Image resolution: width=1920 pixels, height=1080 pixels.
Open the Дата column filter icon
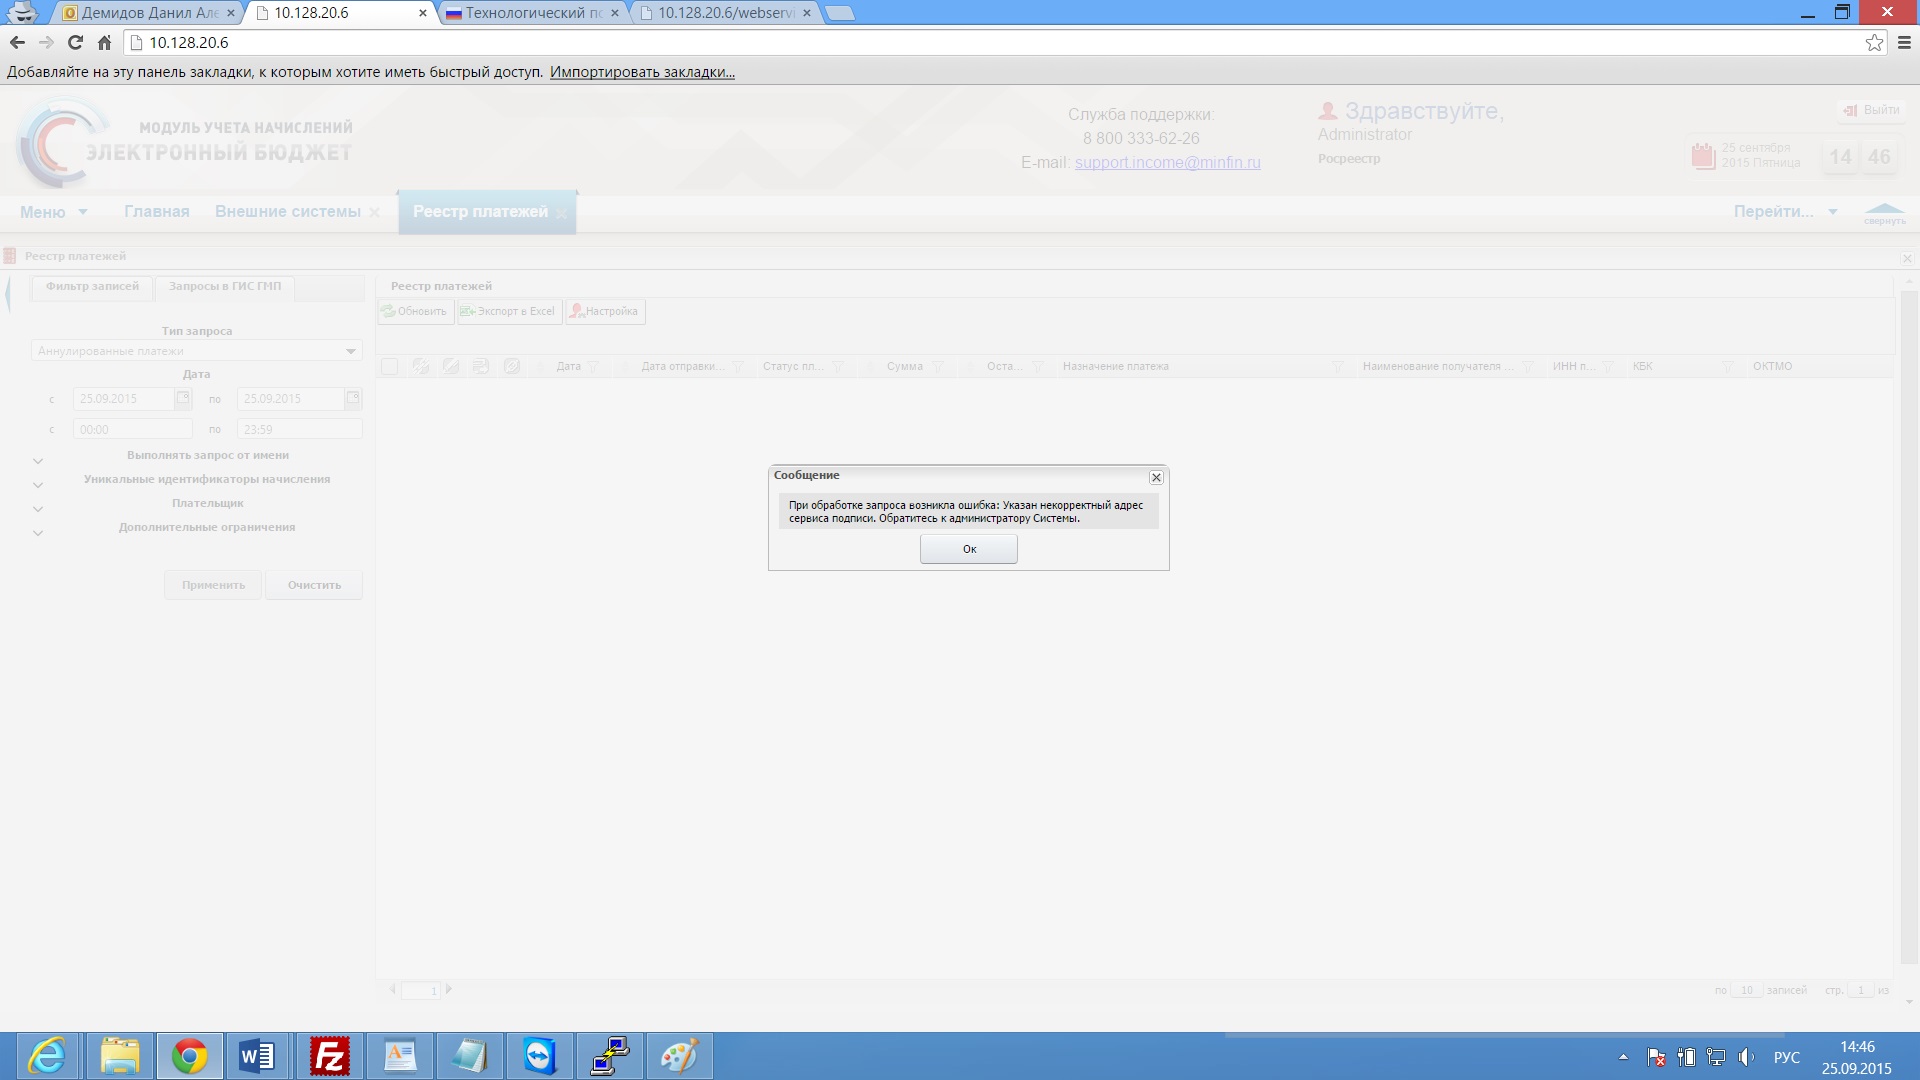[x=593, y=367]
